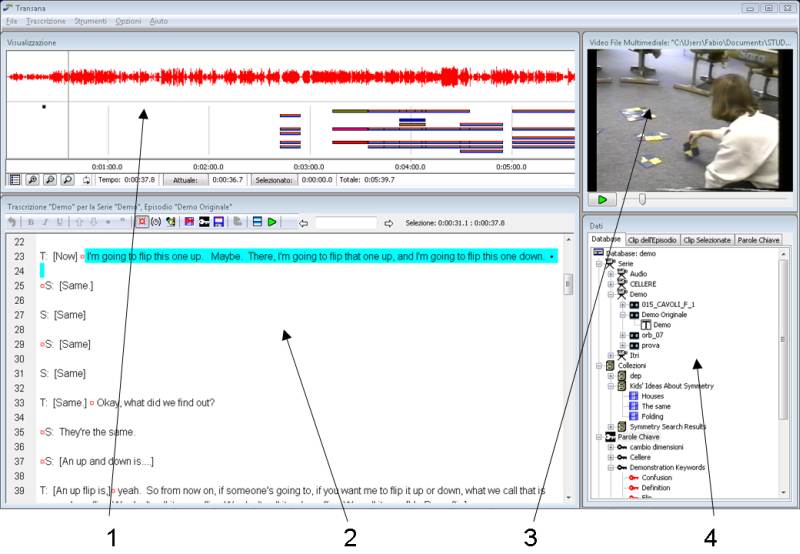This screenshot has width=800, height=554.
Task: Click the red audio waveform display
Action: click(x=291, y=77)
